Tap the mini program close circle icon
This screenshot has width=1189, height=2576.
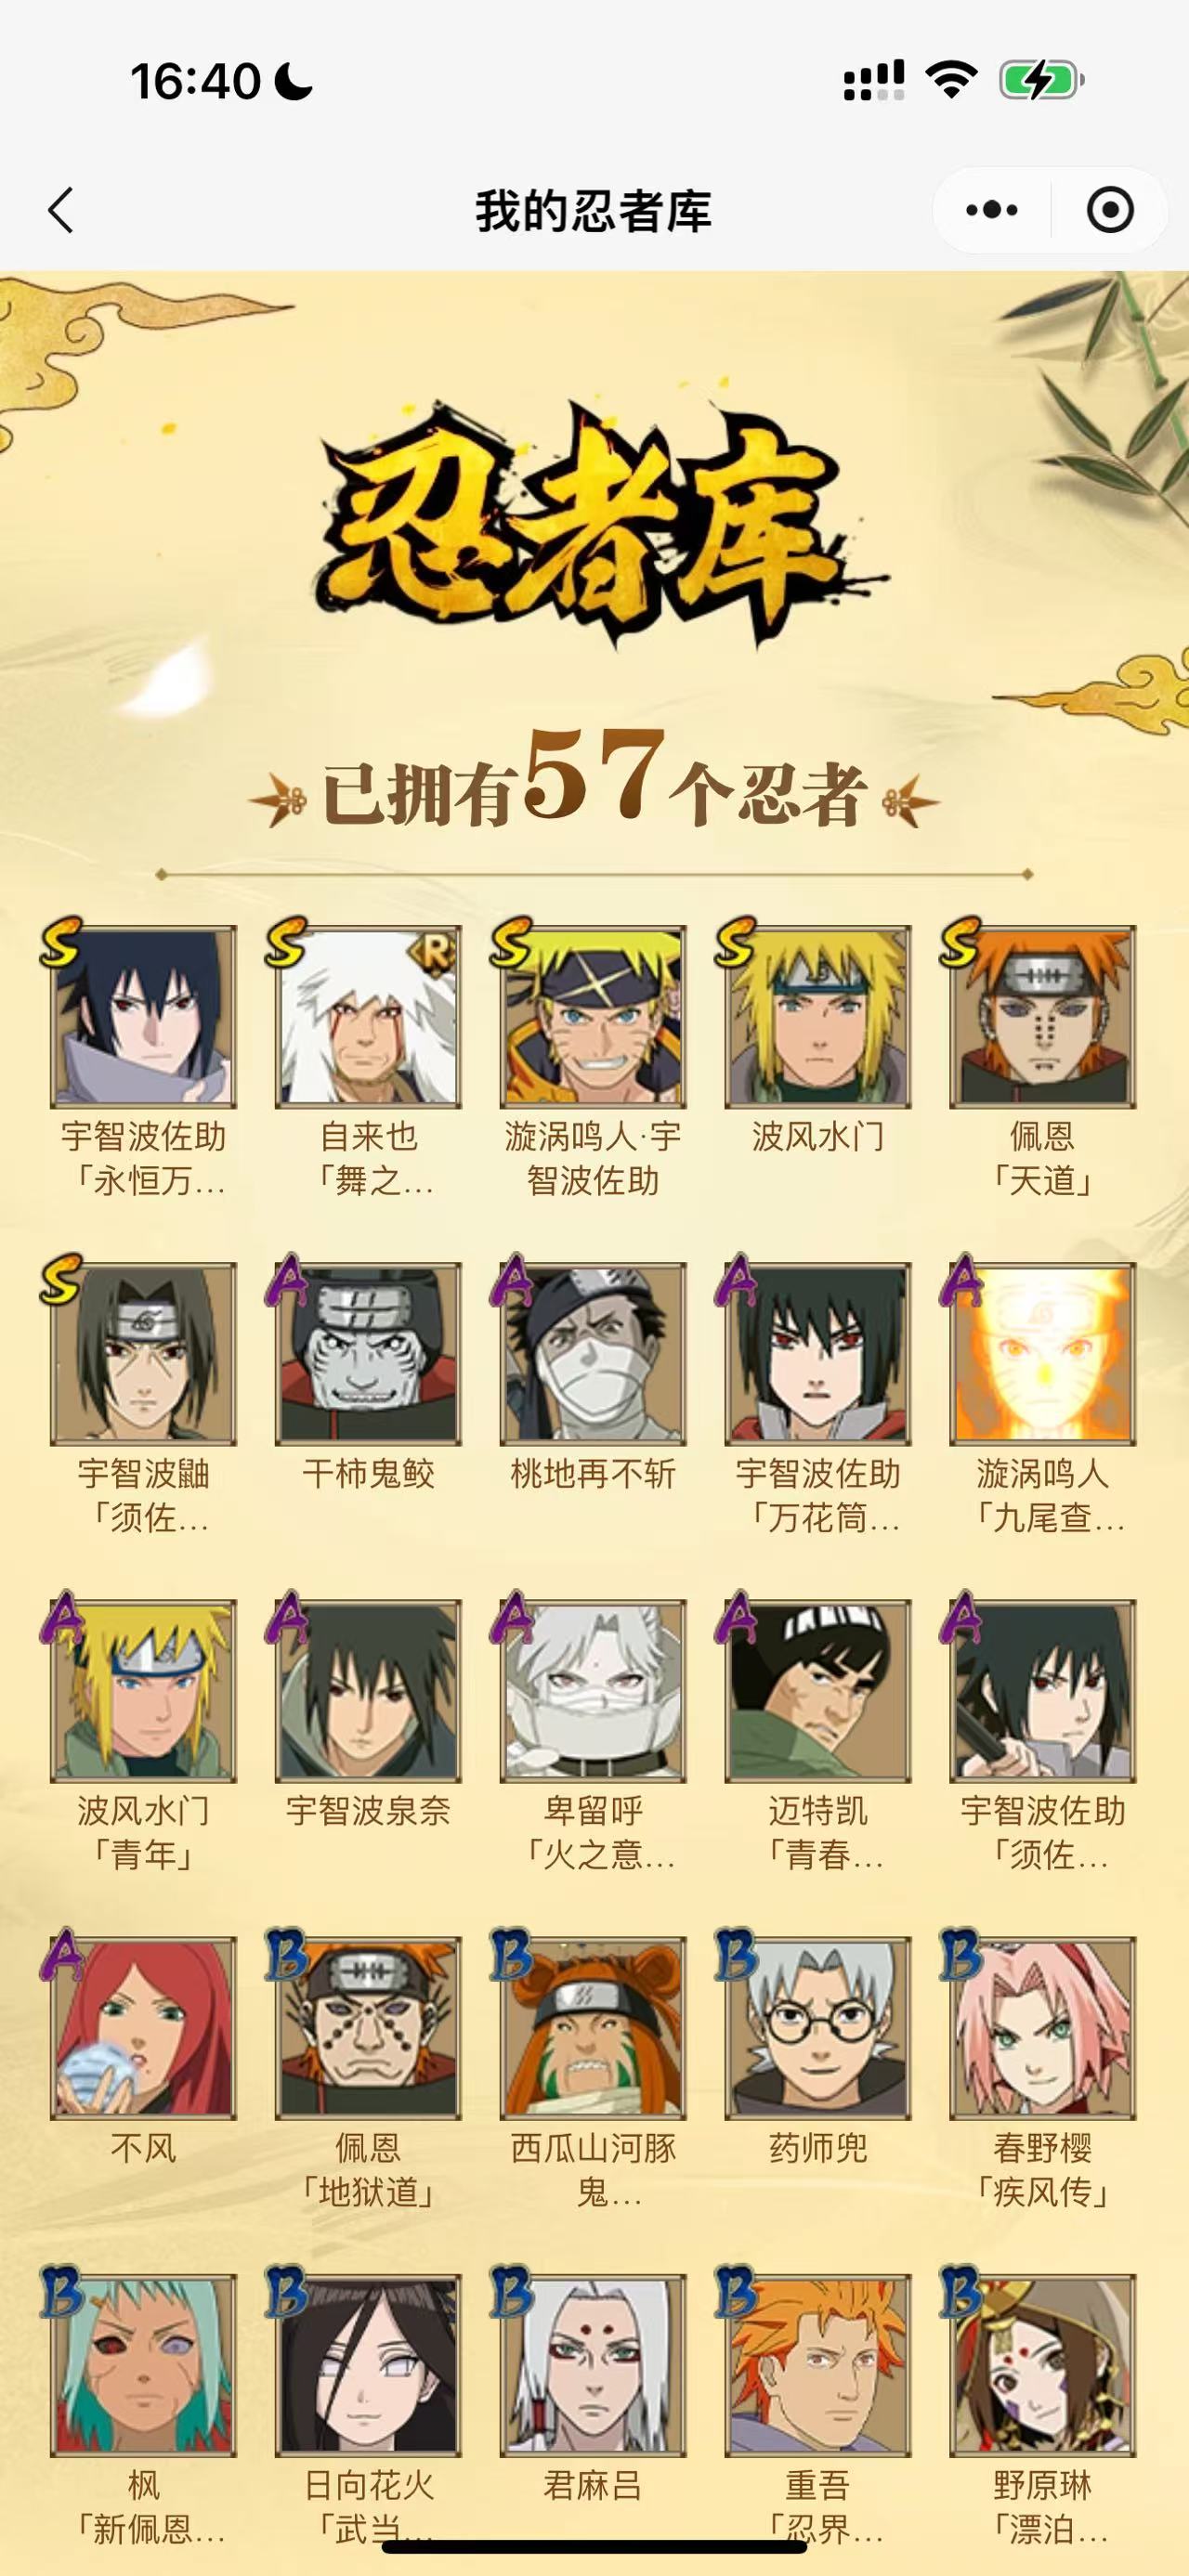pos(1109,210)
